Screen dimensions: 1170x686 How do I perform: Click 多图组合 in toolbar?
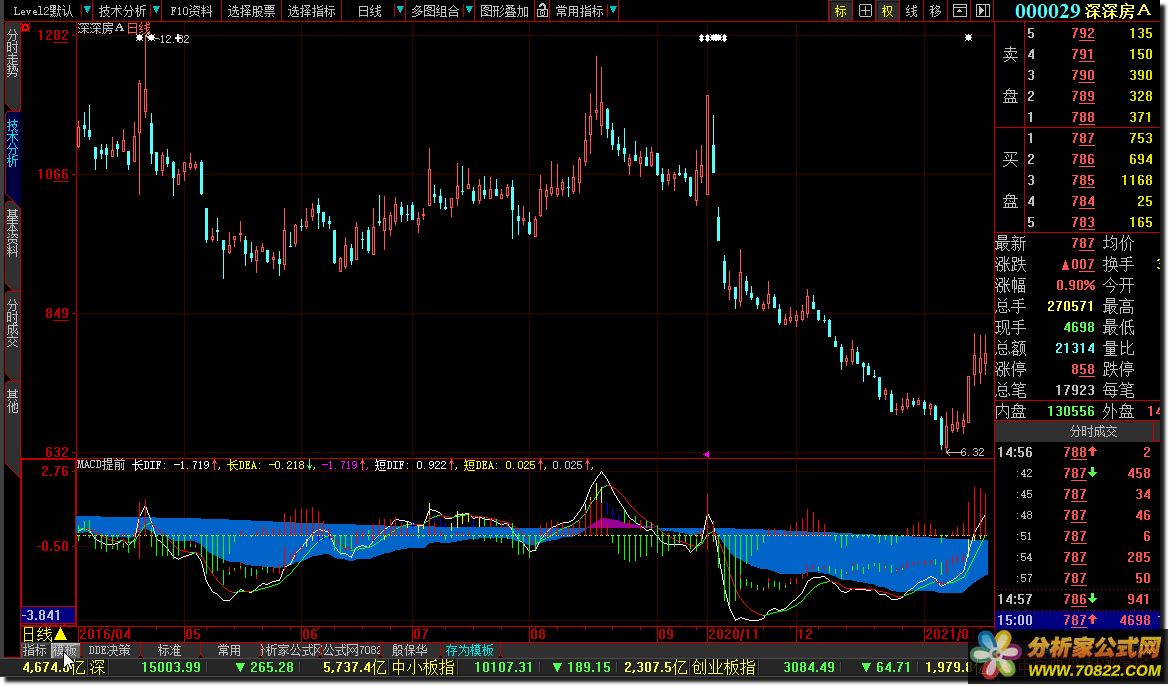(435, 10)
